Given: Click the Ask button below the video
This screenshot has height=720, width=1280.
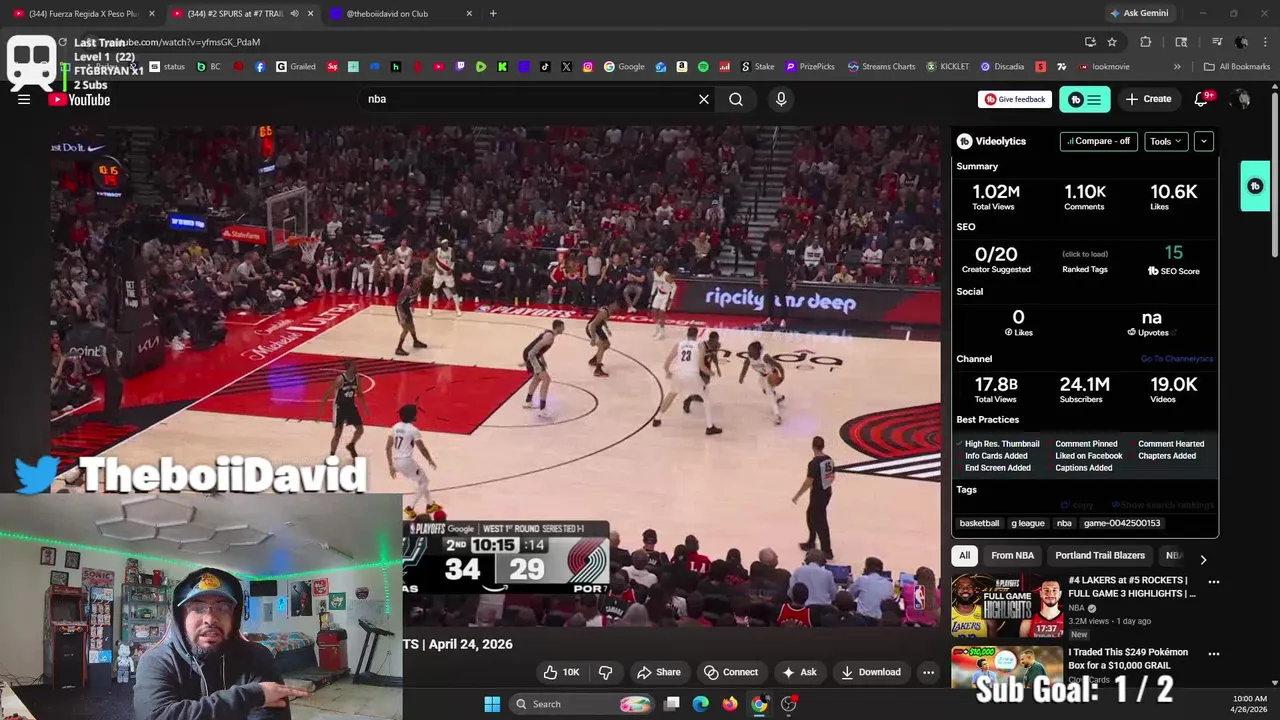Looking at the screenshot, I should (x=800, y=672).
